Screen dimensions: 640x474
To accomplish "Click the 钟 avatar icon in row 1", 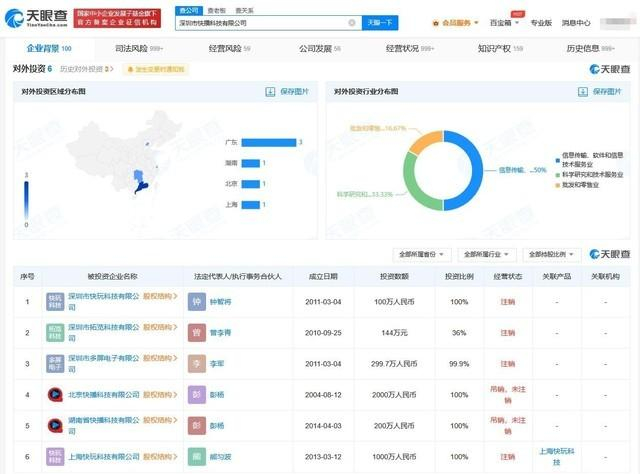I will (197, 302).
